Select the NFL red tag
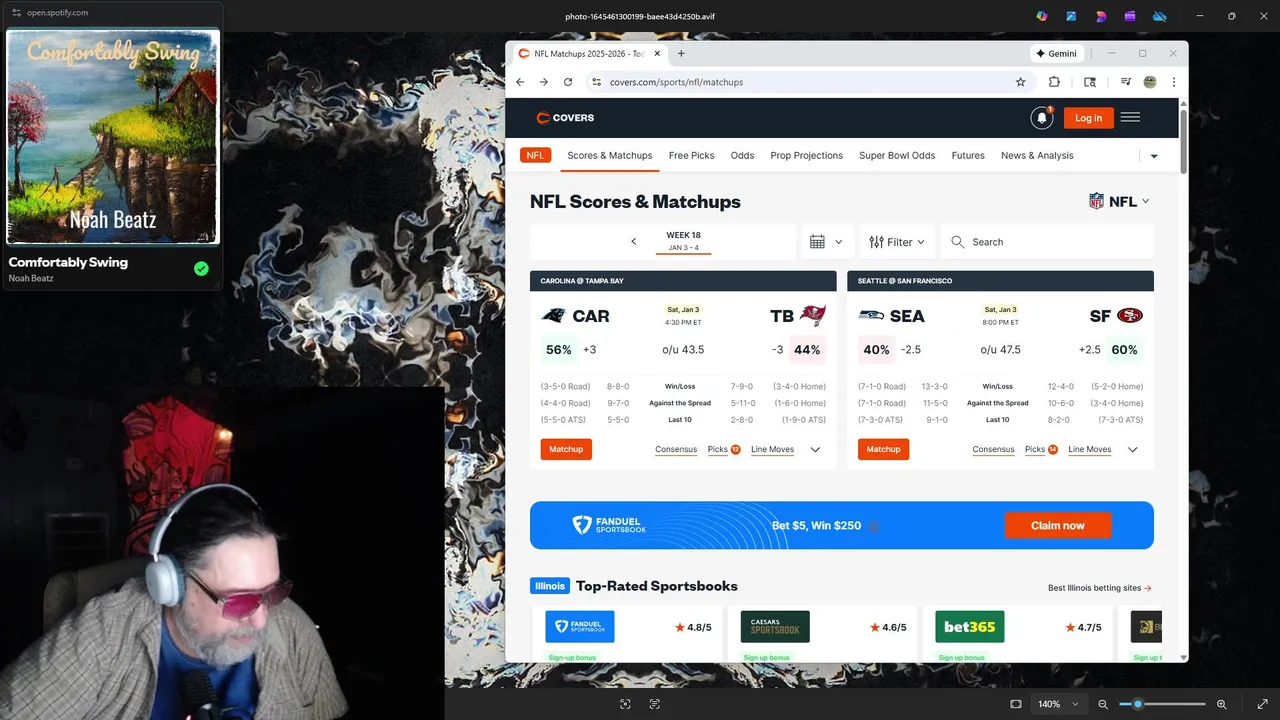The image size is (1280, 720). 535,155
